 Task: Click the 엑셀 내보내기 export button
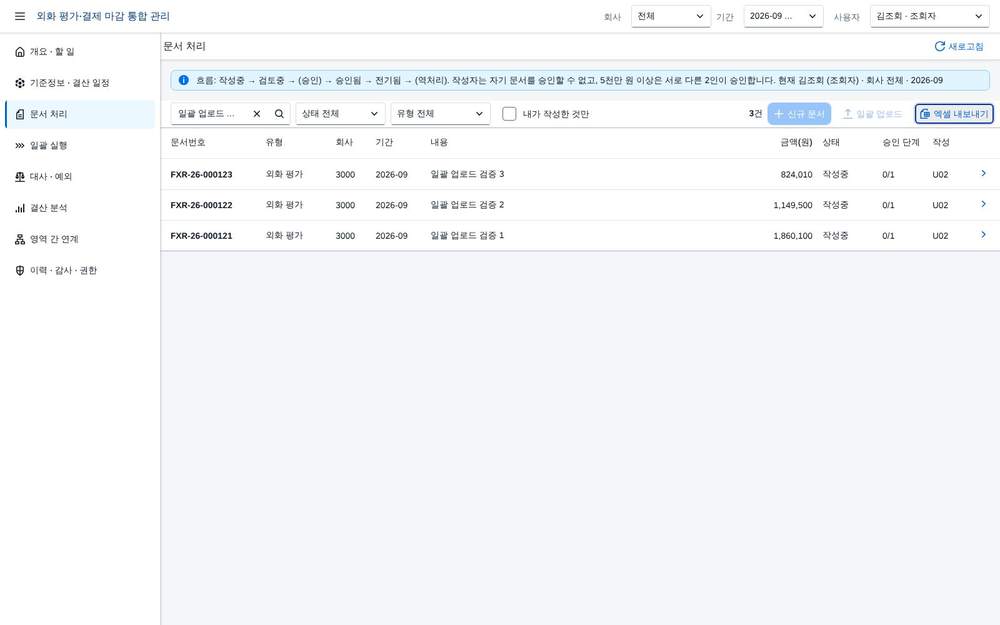(954, 114)
